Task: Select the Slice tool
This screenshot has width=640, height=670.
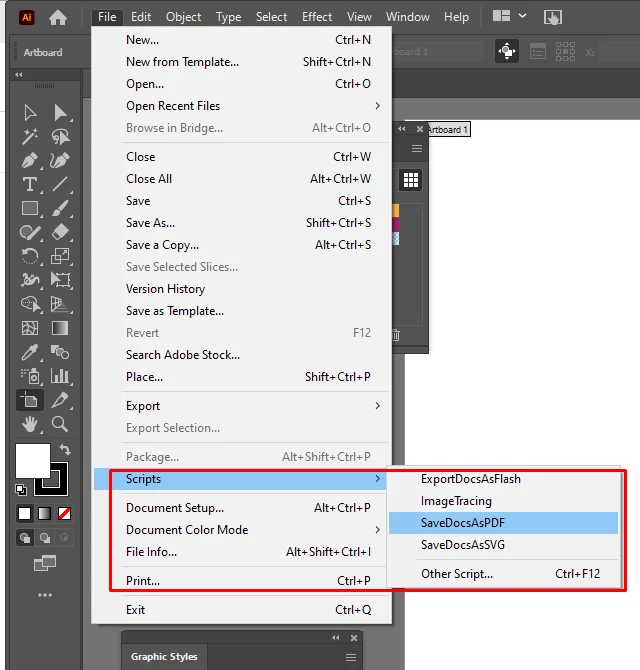Action: point(60,400)
